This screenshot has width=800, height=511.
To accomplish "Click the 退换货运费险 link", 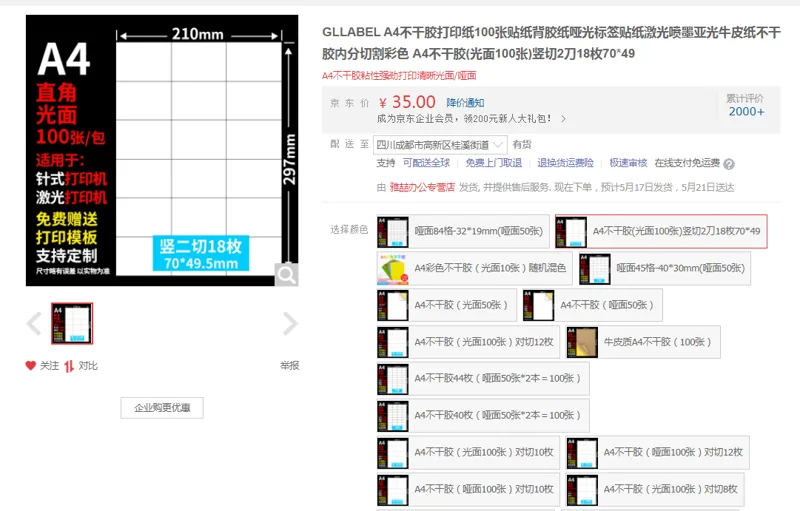I will [565, 163].
